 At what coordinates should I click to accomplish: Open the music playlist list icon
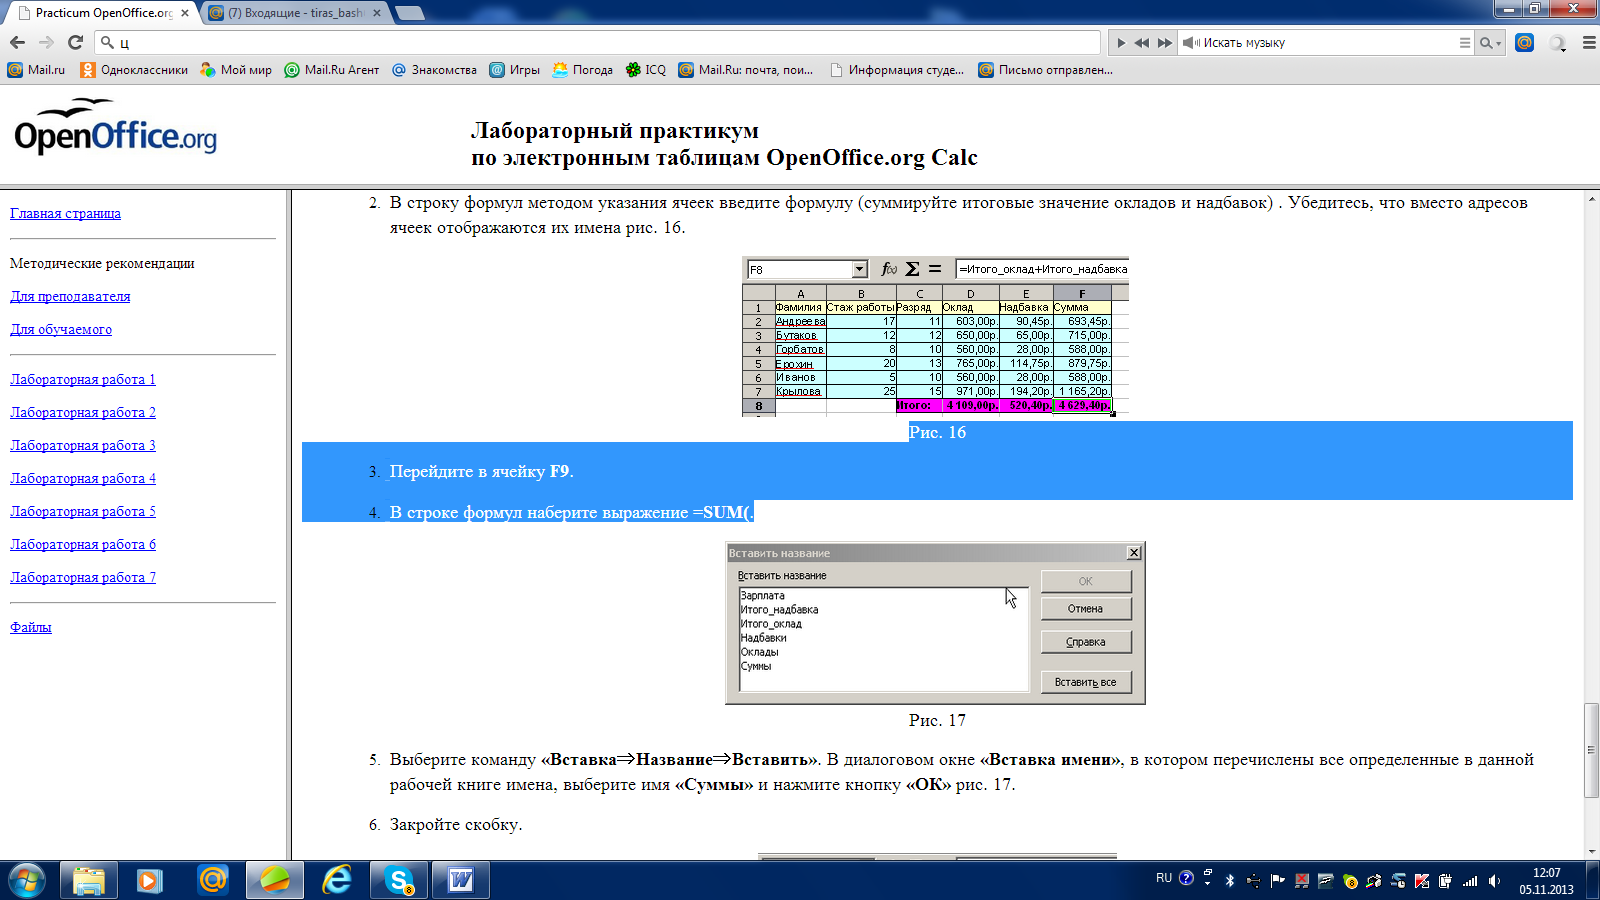pos(1465,43)
